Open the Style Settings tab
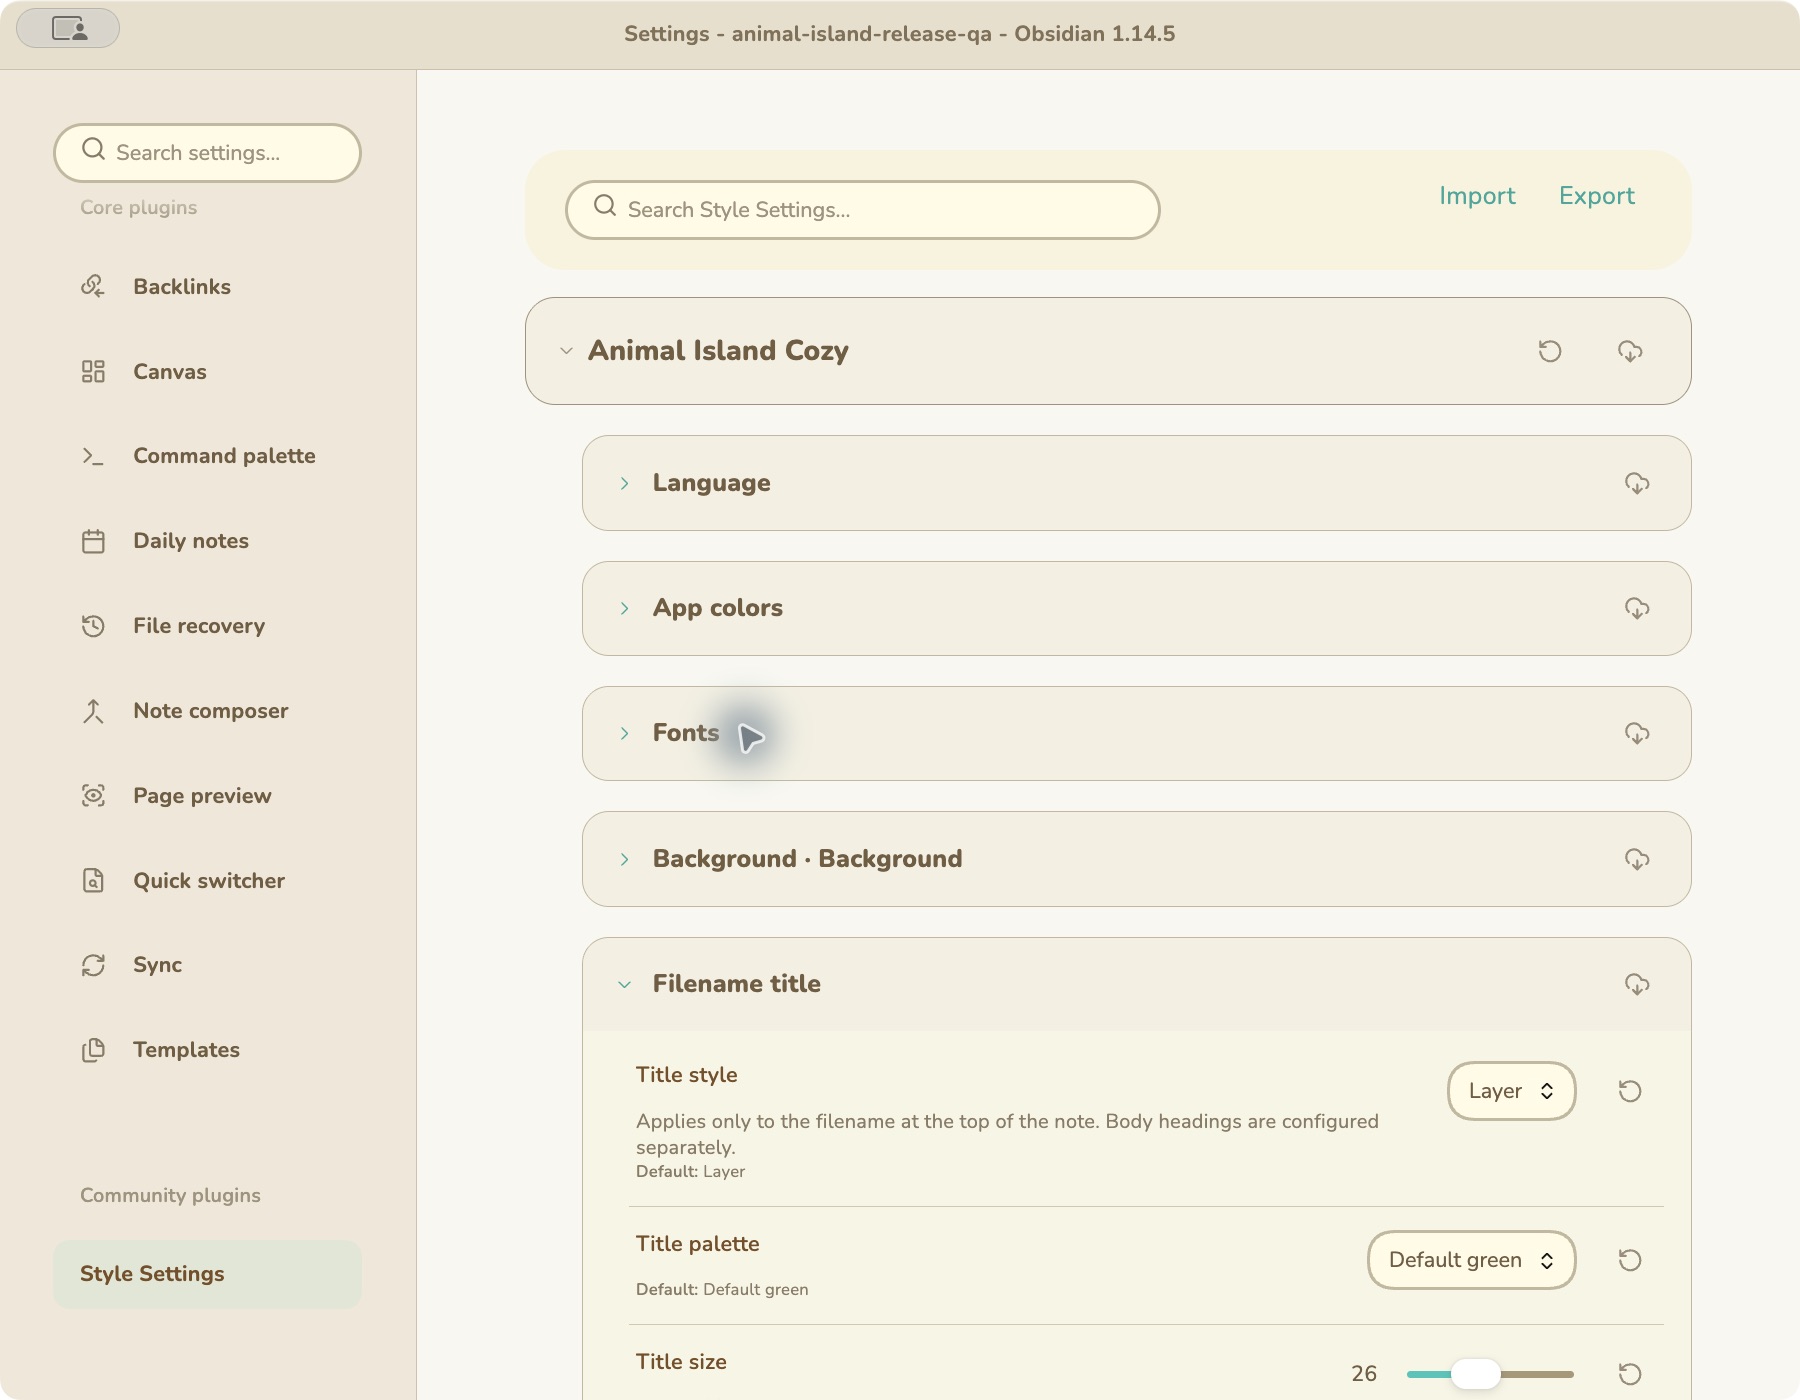1800x1400 pixels. coord(207,1274)
